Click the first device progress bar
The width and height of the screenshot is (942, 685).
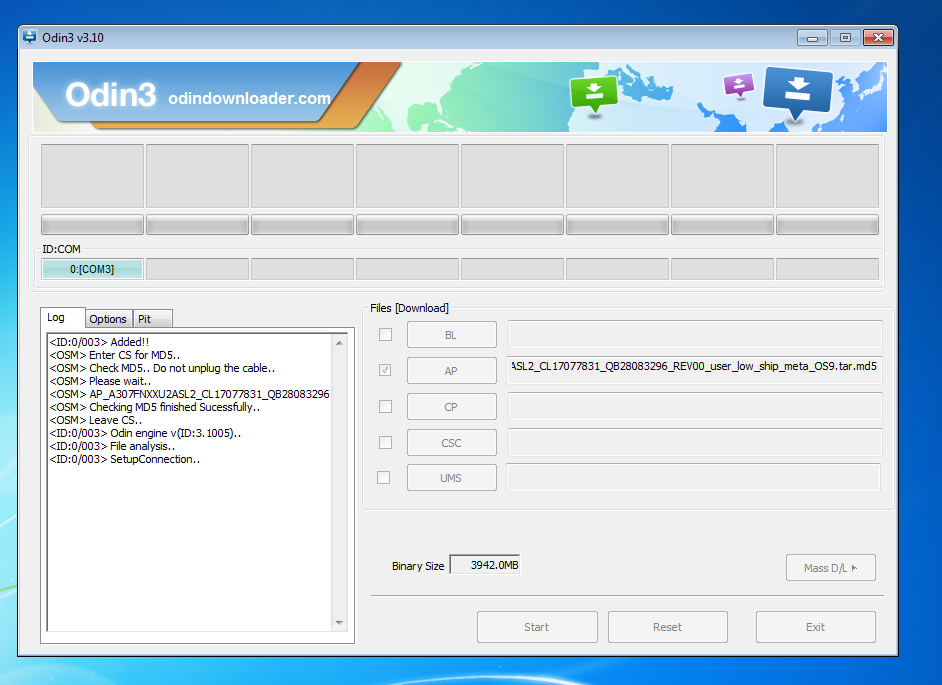[x=92, y=225]
